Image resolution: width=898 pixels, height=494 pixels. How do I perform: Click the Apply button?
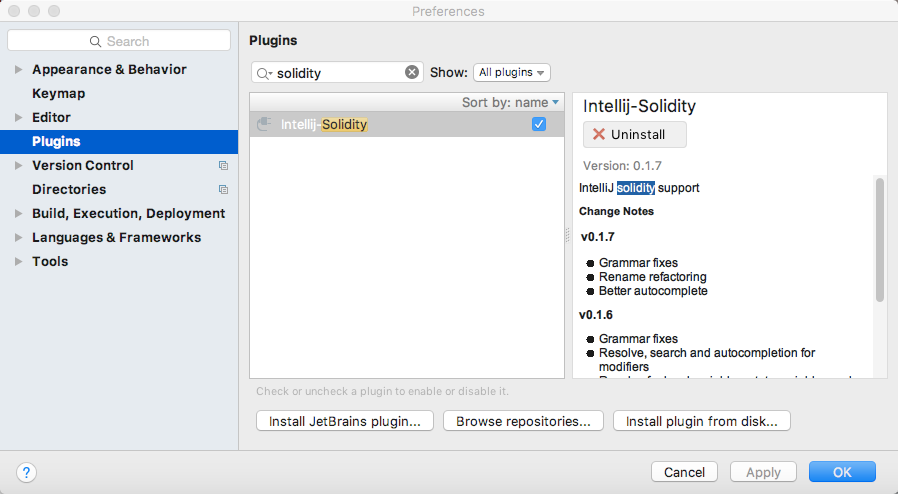tap(763, 472)
